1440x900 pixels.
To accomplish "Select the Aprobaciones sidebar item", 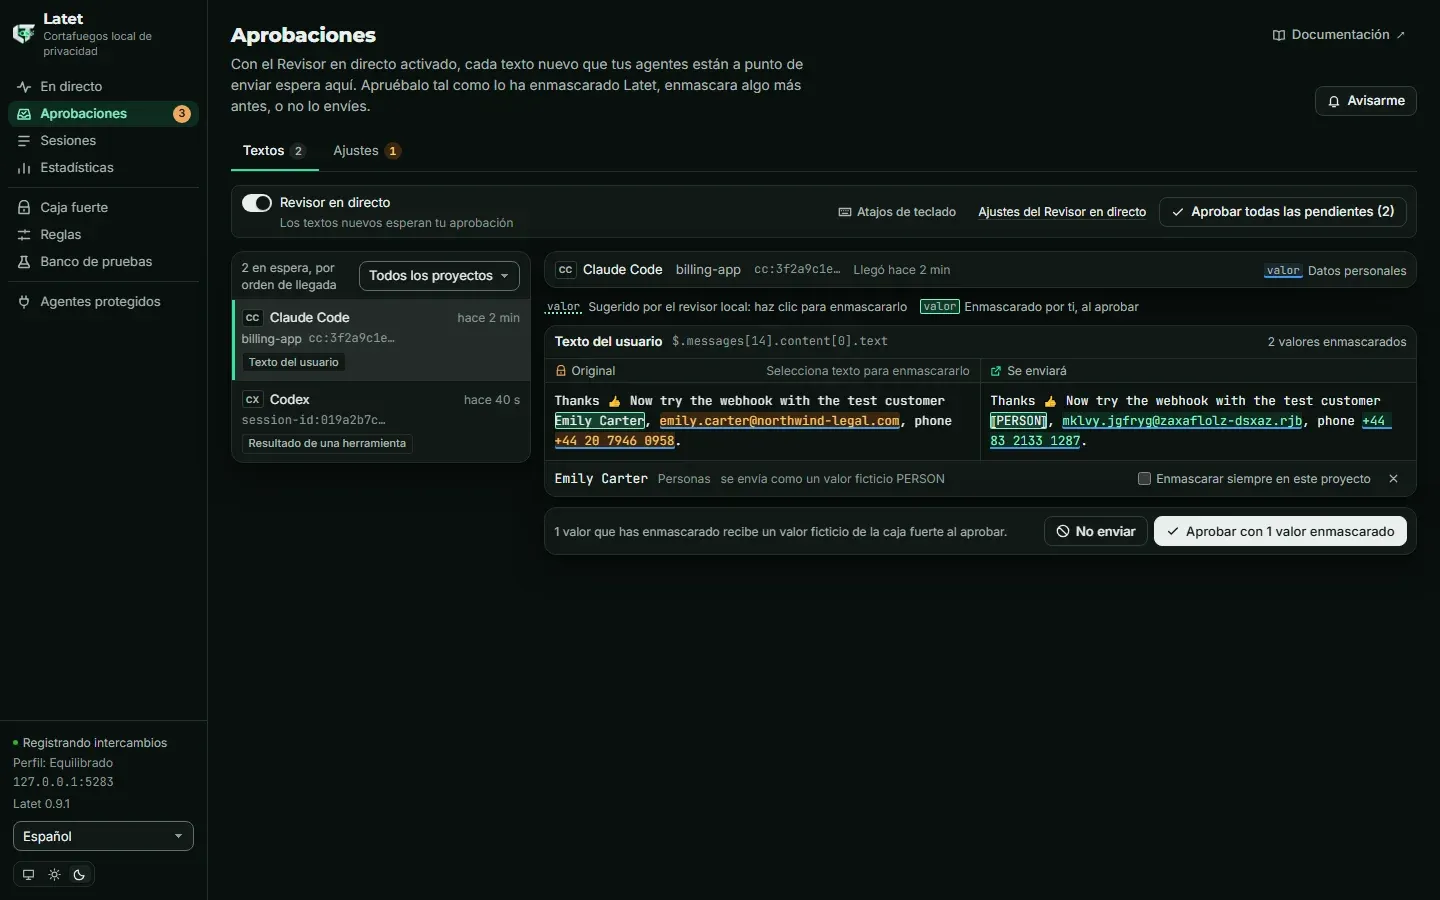I will [x=103, y=113].
